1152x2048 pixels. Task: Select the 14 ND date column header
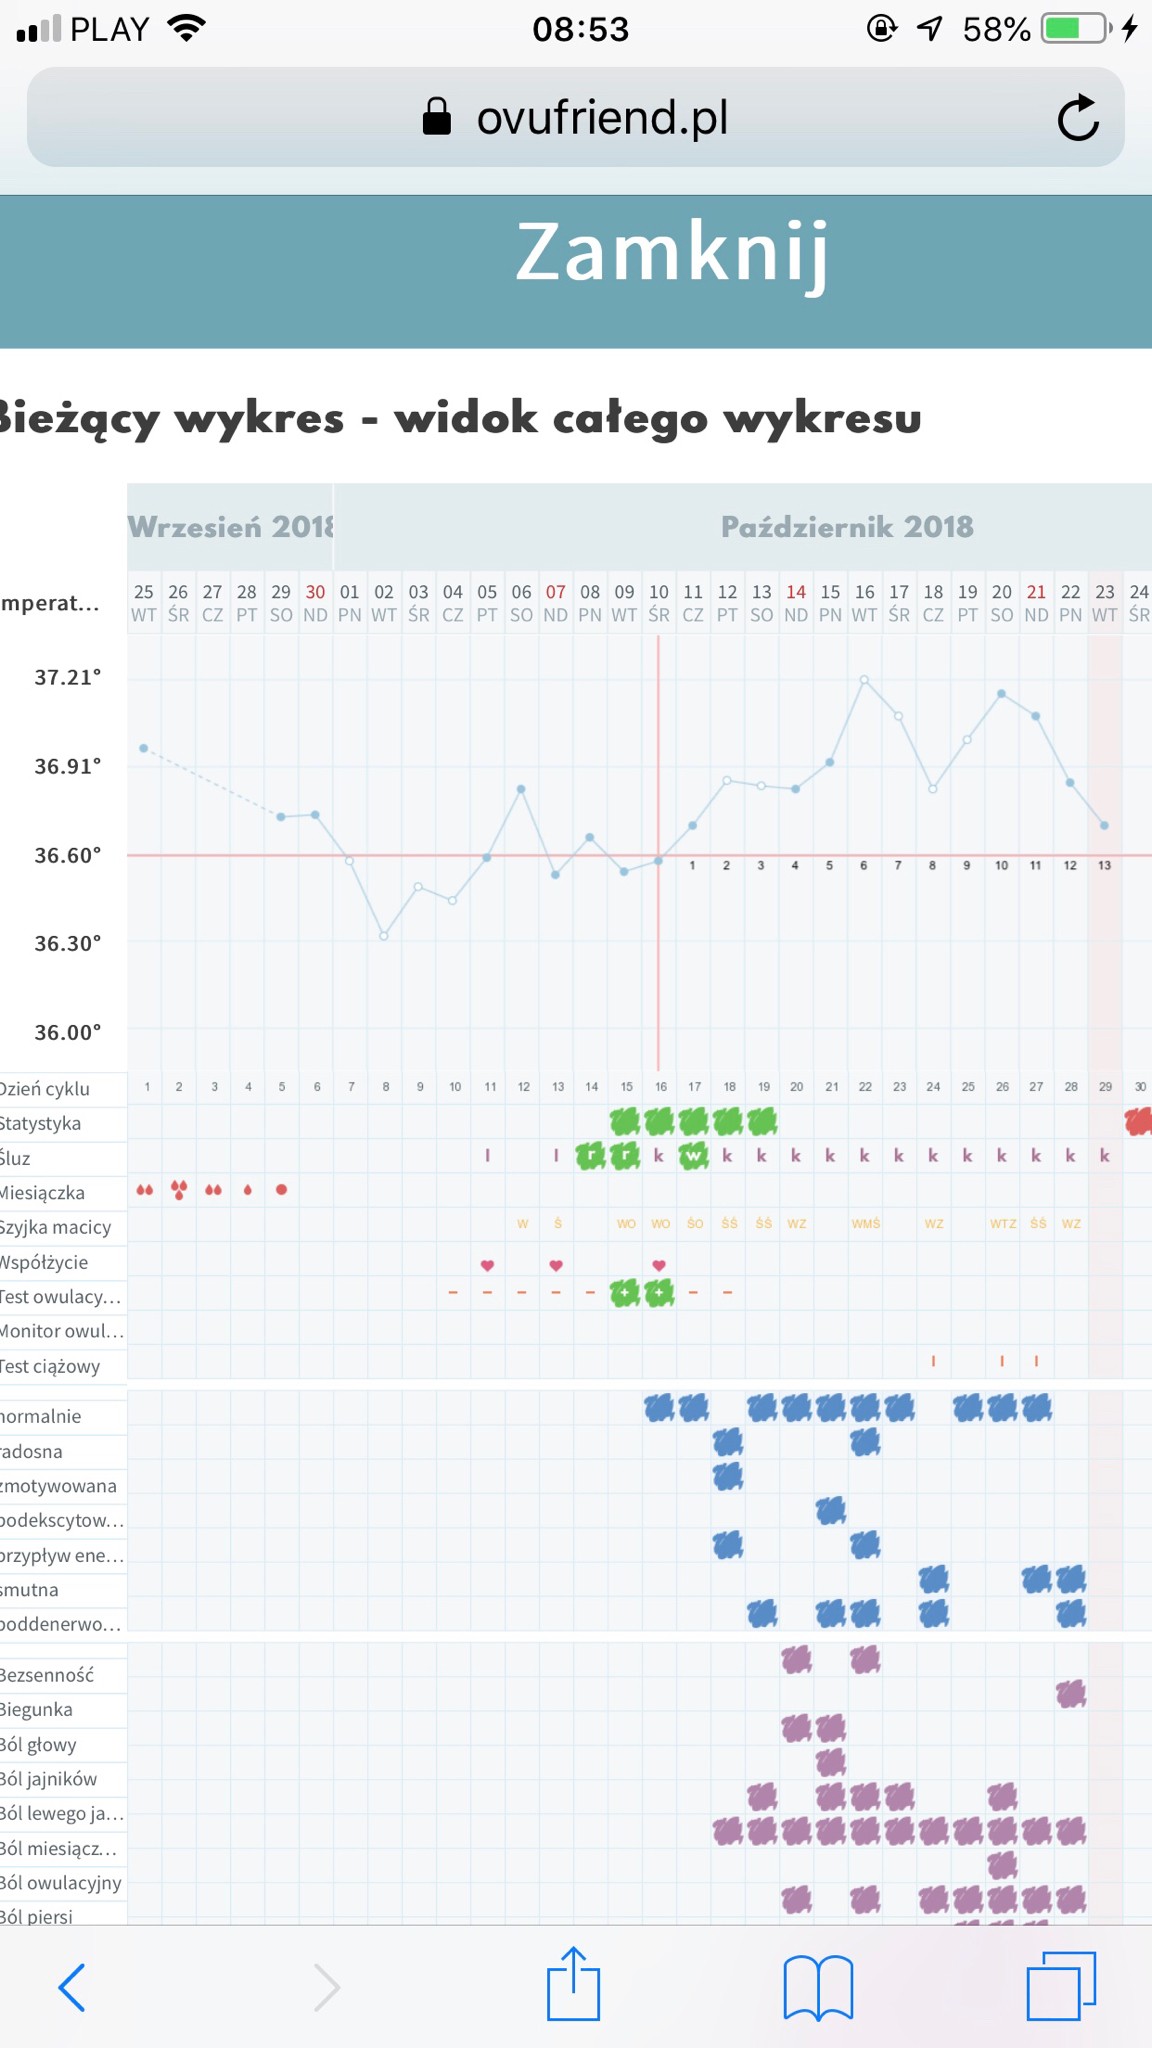796,603
